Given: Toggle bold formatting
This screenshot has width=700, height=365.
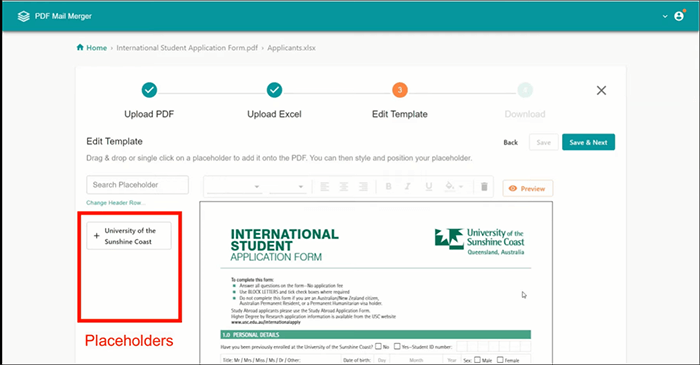Looking at the screenshot, I should coord(388,187).
